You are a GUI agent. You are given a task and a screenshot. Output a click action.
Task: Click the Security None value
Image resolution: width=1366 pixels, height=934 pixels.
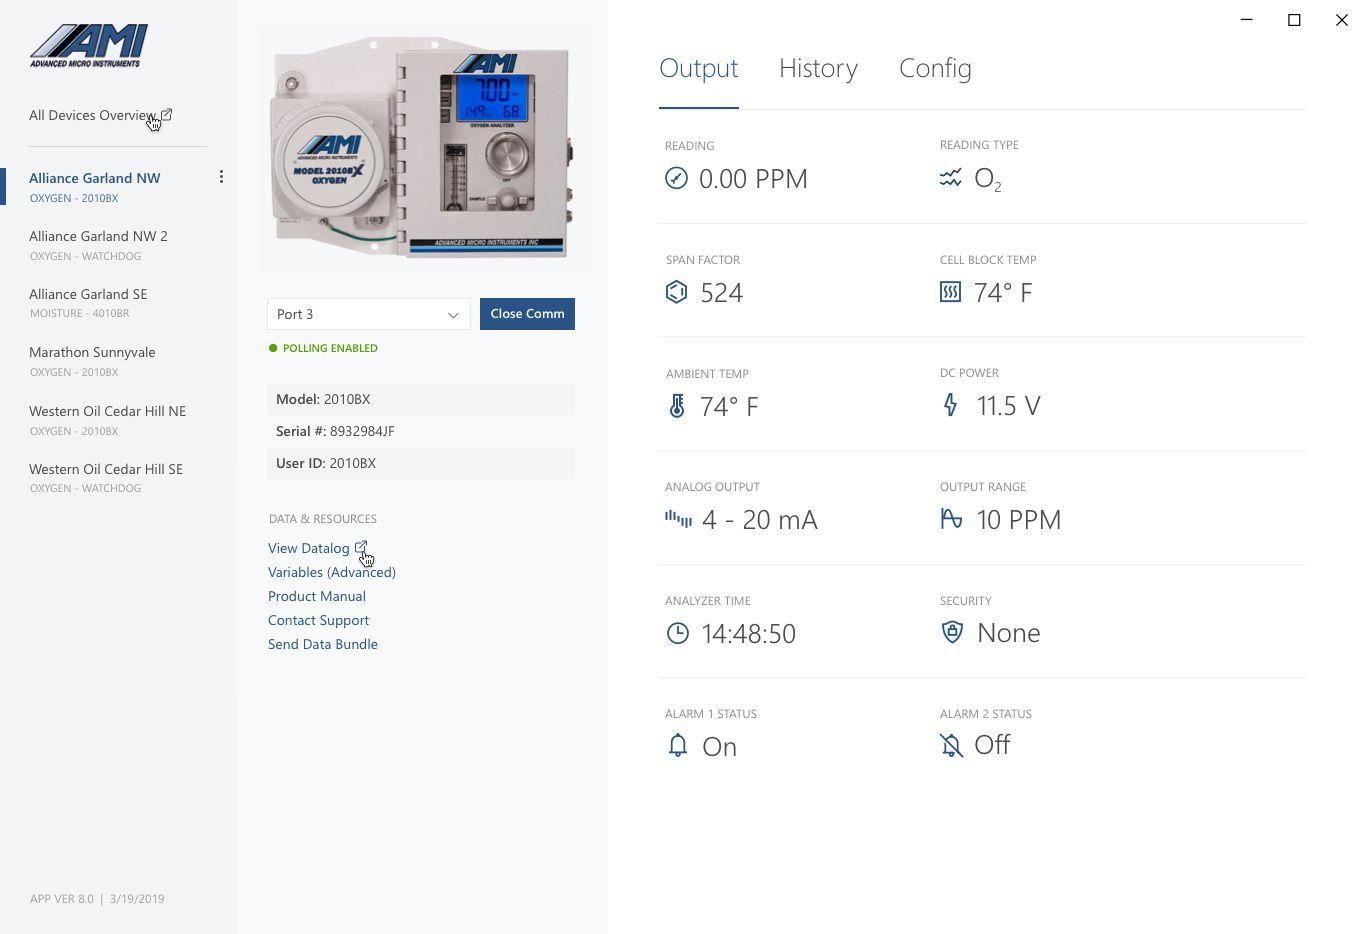[x=1008, y=633]
